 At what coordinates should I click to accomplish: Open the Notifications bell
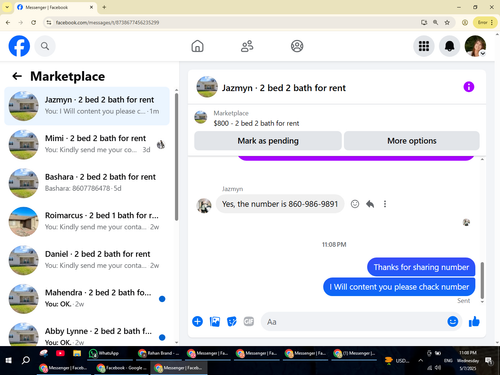pos(450,46)
